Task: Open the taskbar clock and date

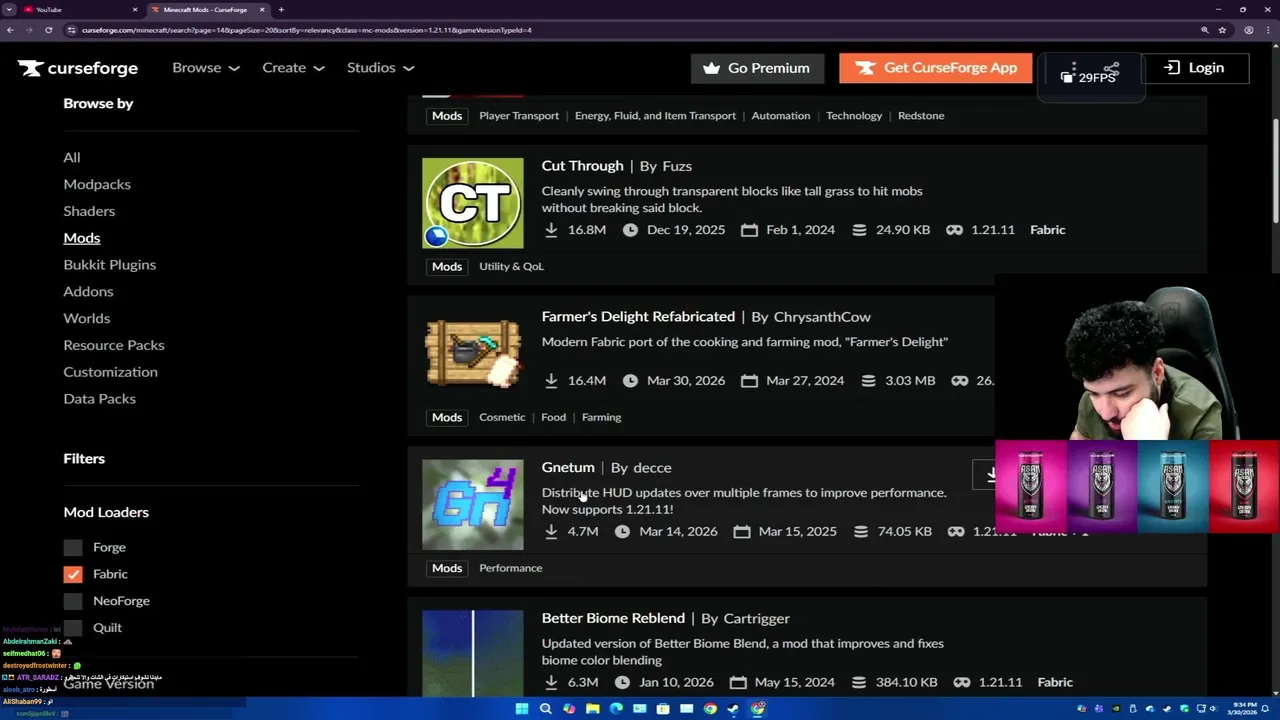Action: [x=1245, y=709]
